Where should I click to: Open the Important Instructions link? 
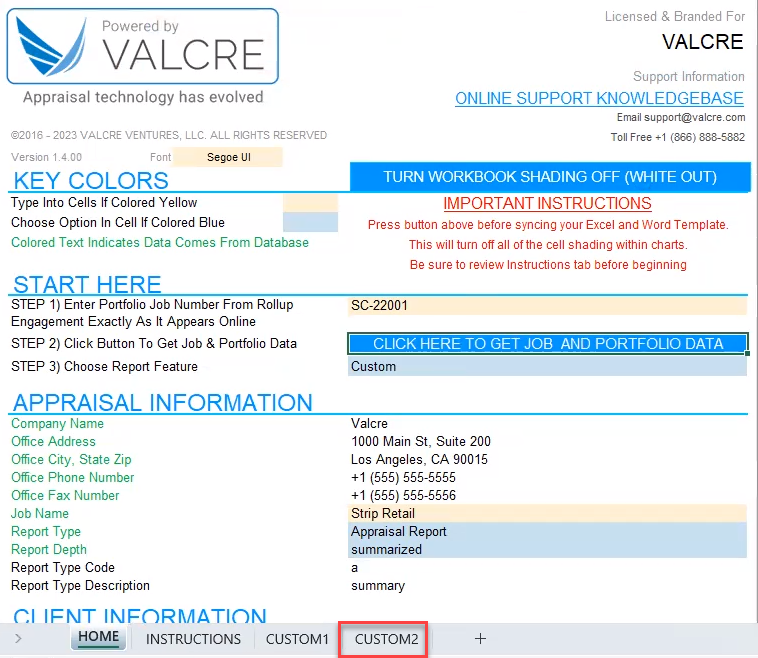point(547,204)
